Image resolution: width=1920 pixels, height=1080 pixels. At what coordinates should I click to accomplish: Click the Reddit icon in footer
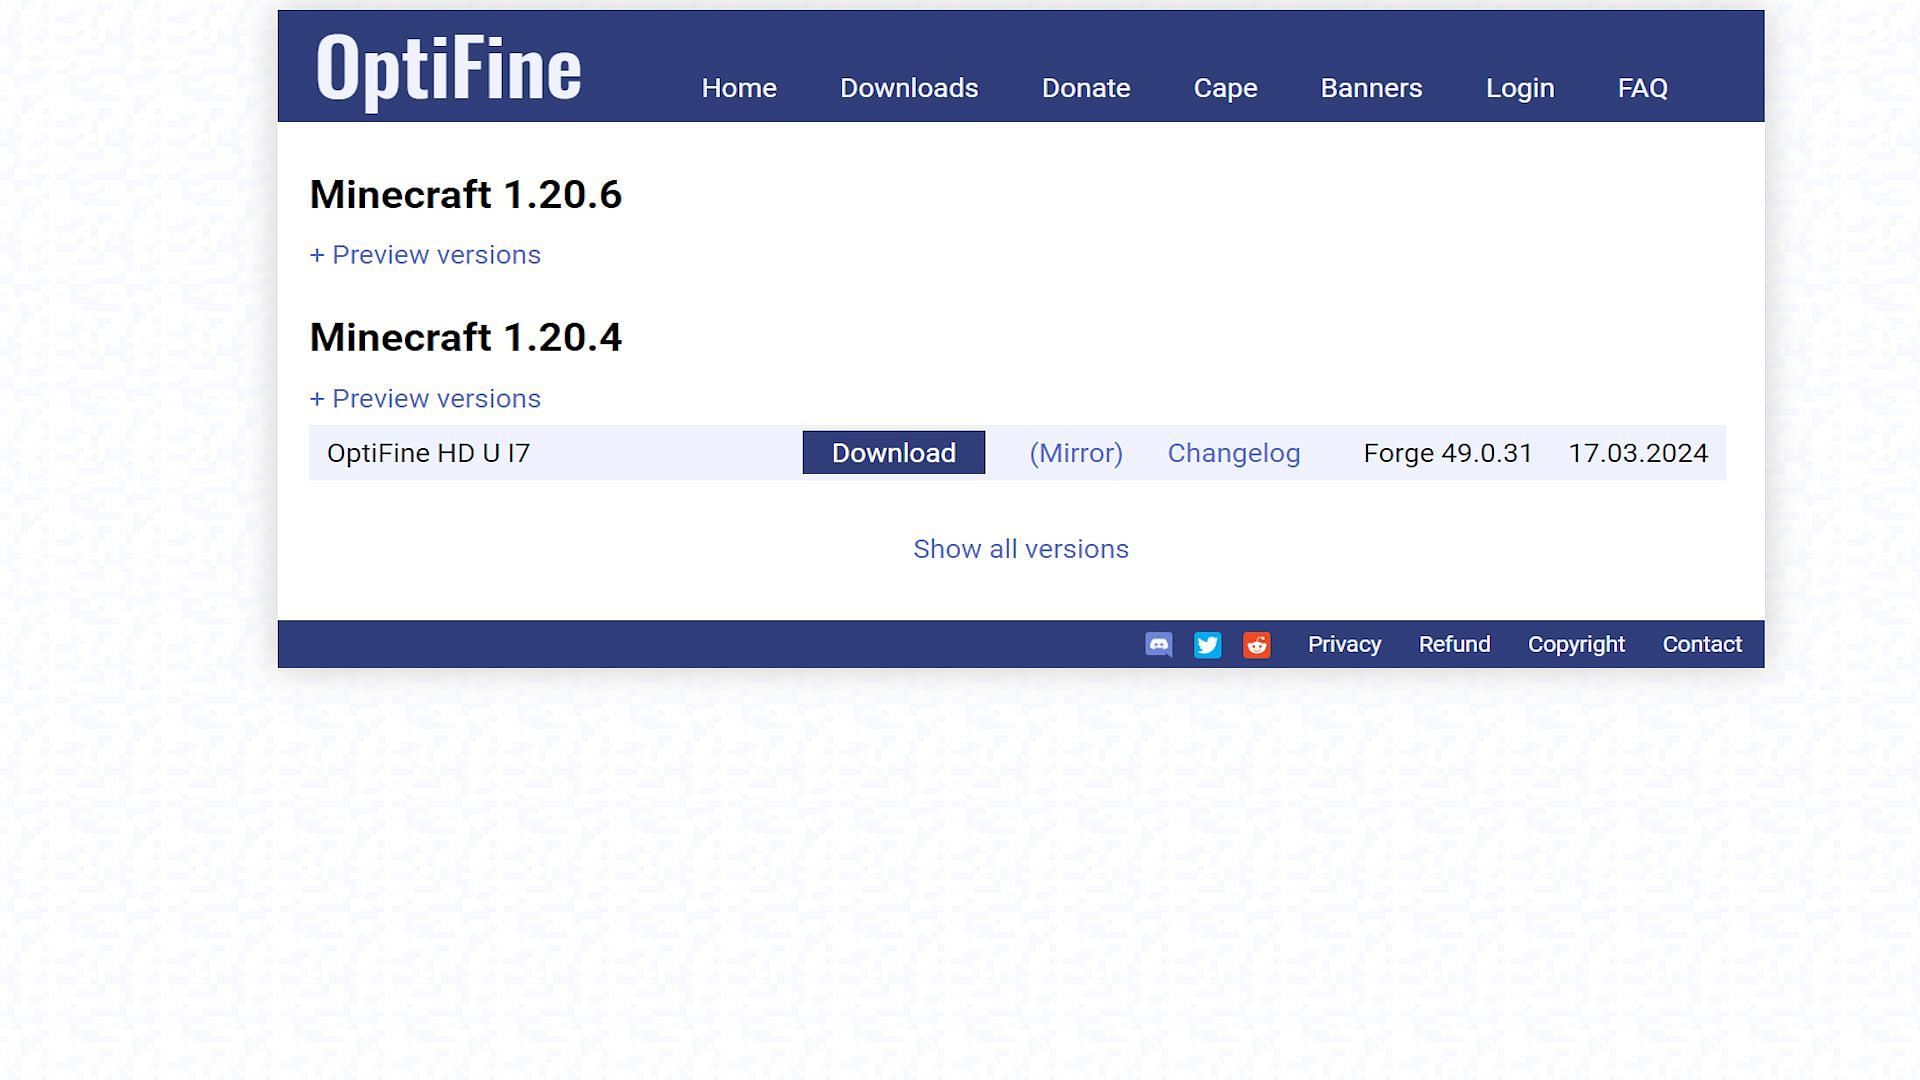click(1257, 645)
